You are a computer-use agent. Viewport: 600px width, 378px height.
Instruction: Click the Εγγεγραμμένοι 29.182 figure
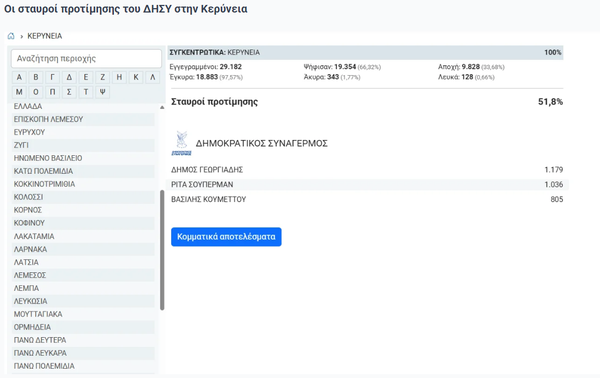point(206,67)
